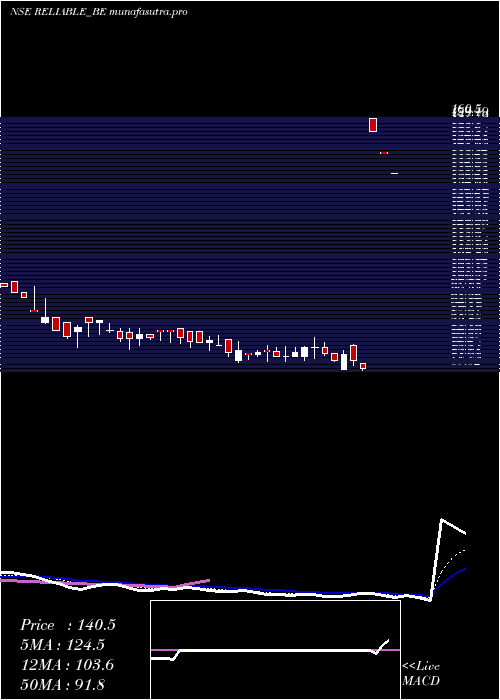Click the Price : 140.5 value

point(68,625)
